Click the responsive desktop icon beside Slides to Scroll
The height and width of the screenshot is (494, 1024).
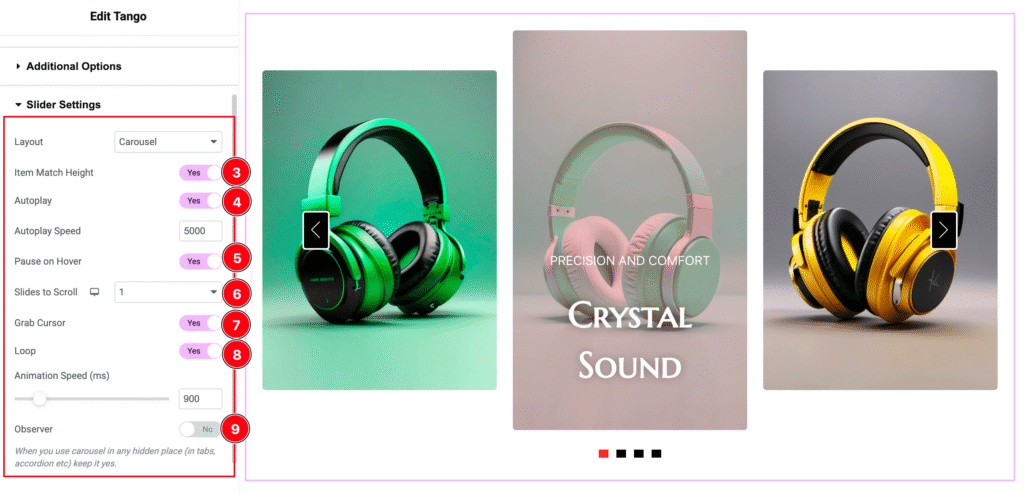click(x=94, y=292)
